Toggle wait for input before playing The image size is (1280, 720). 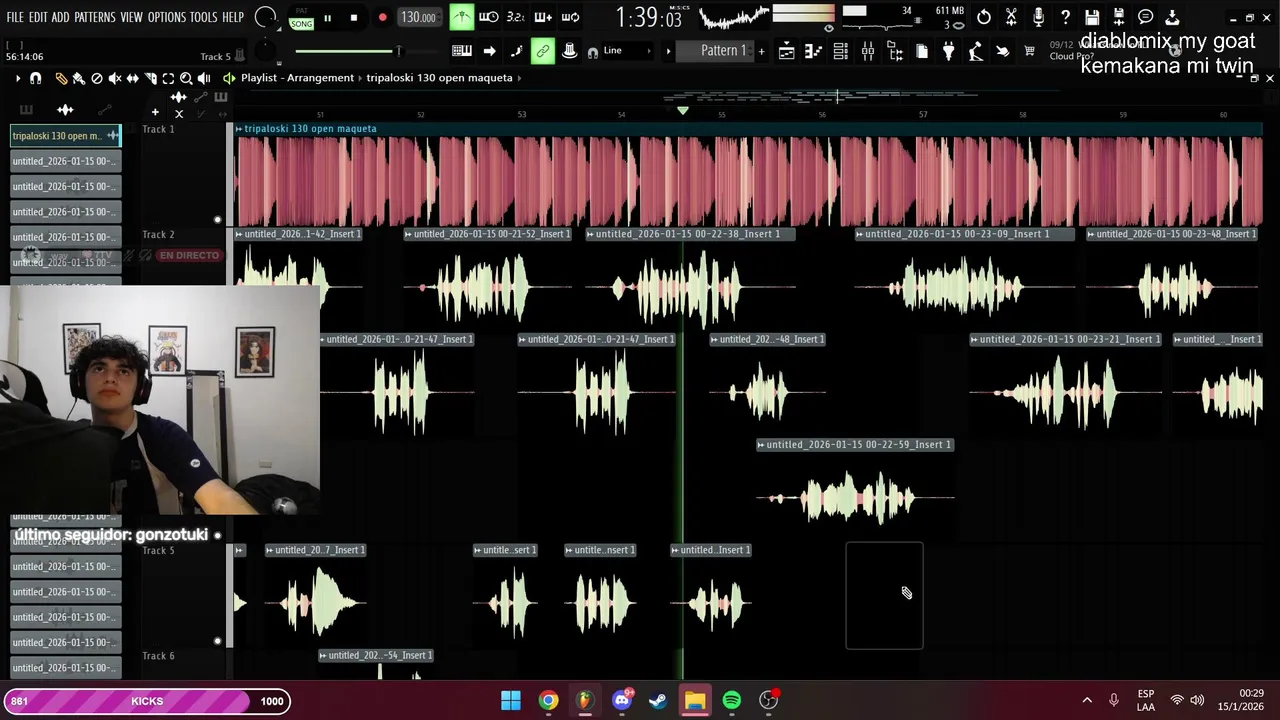[x=488, y=17]
